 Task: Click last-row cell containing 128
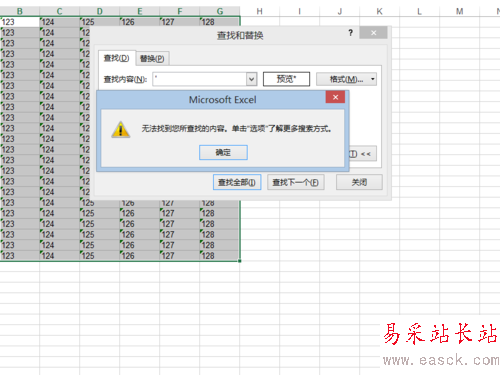[219, 256]
